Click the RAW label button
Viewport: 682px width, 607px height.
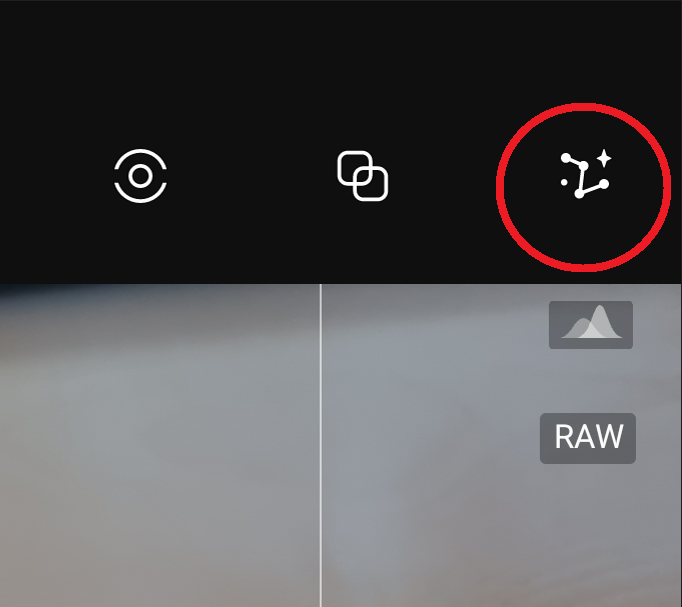[x=588, y=438]
